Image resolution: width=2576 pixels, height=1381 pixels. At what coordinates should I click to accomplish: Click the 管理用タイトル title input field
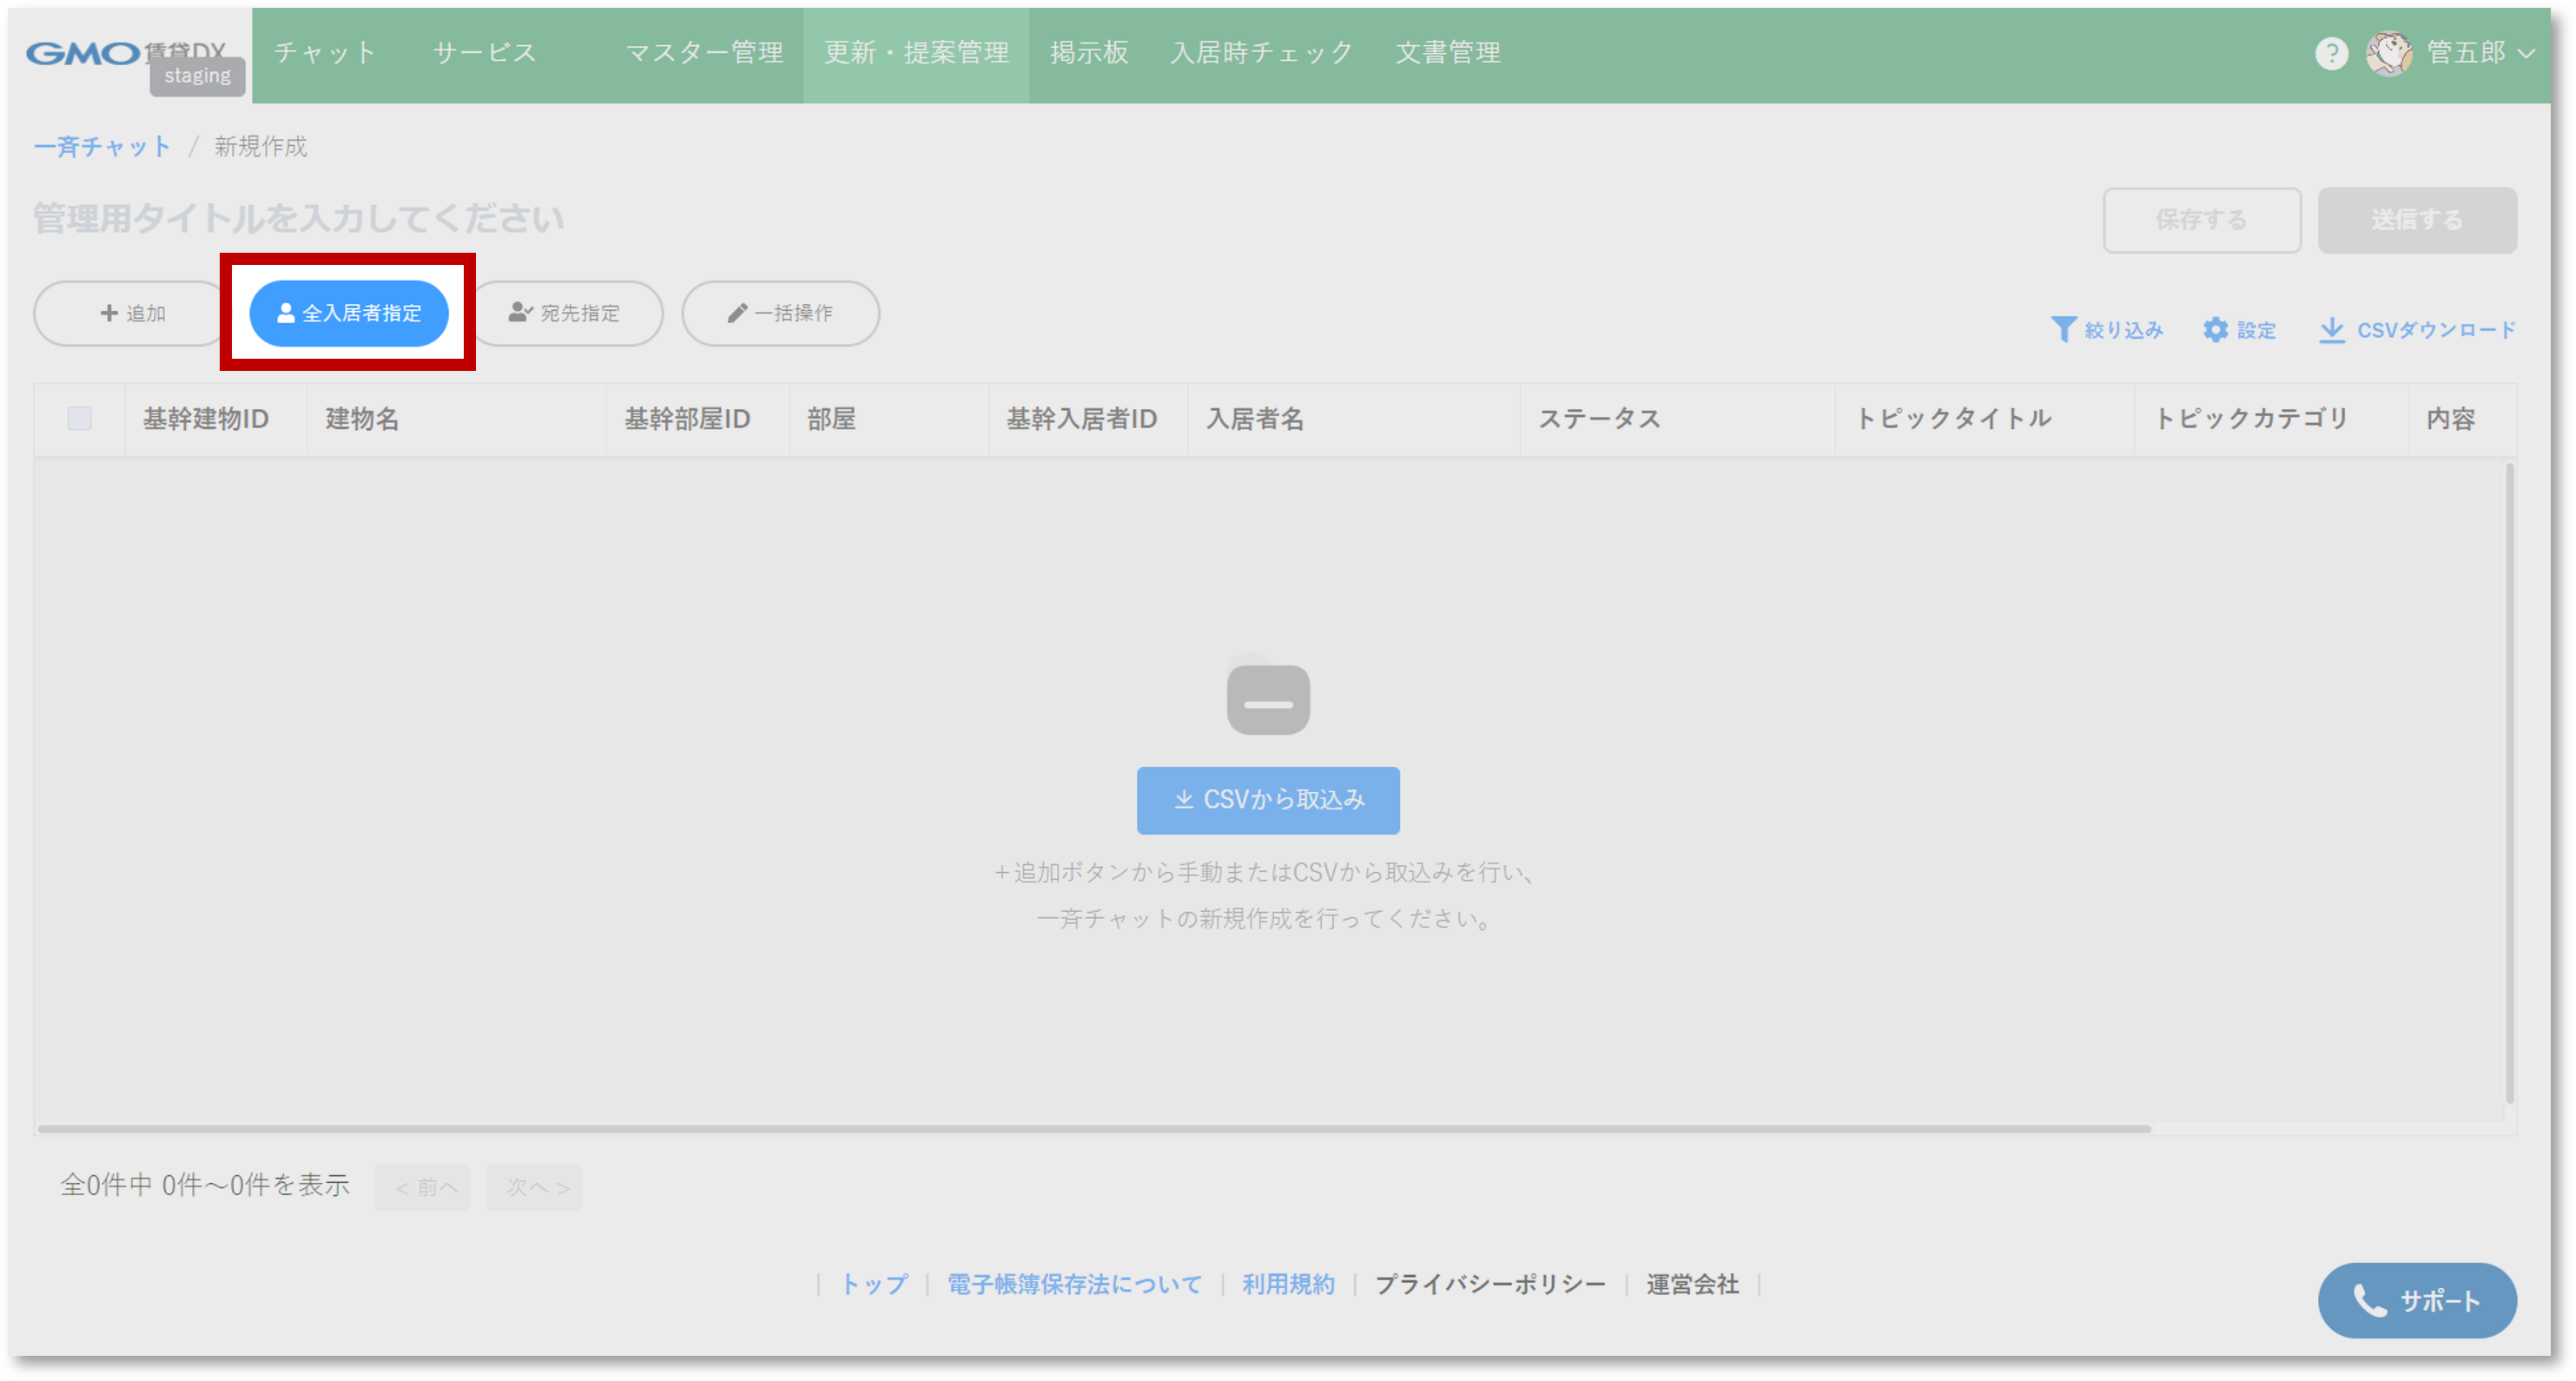pos(298,219)
